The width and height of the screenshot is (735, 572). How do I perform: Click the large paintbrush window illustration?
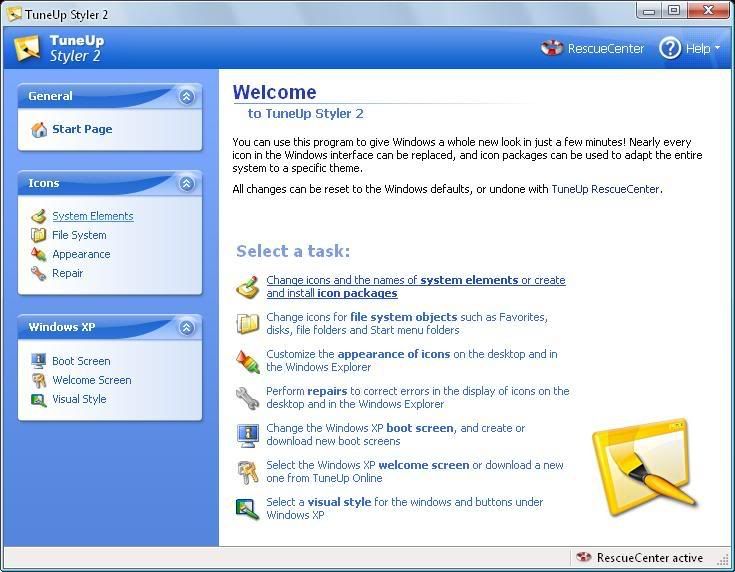tap(640, 465)
